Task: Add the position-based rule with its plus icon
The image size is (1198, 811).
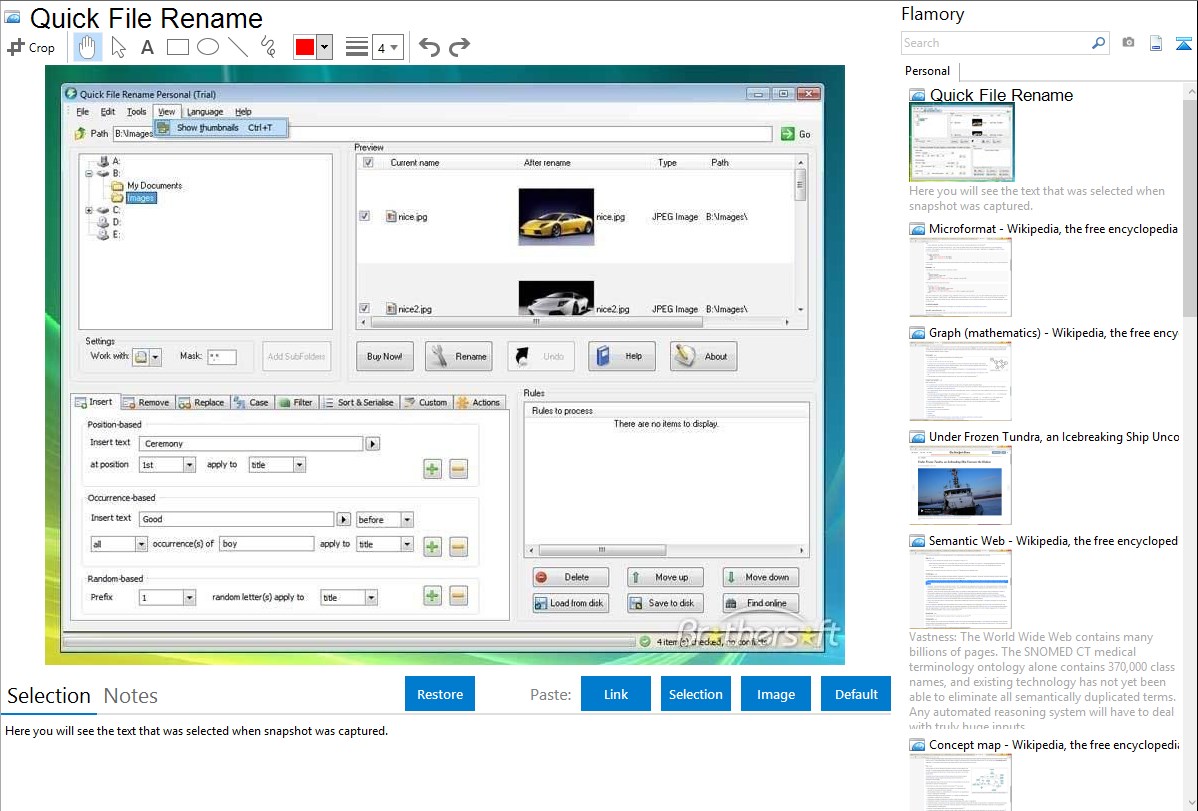Action: [432, 469]
